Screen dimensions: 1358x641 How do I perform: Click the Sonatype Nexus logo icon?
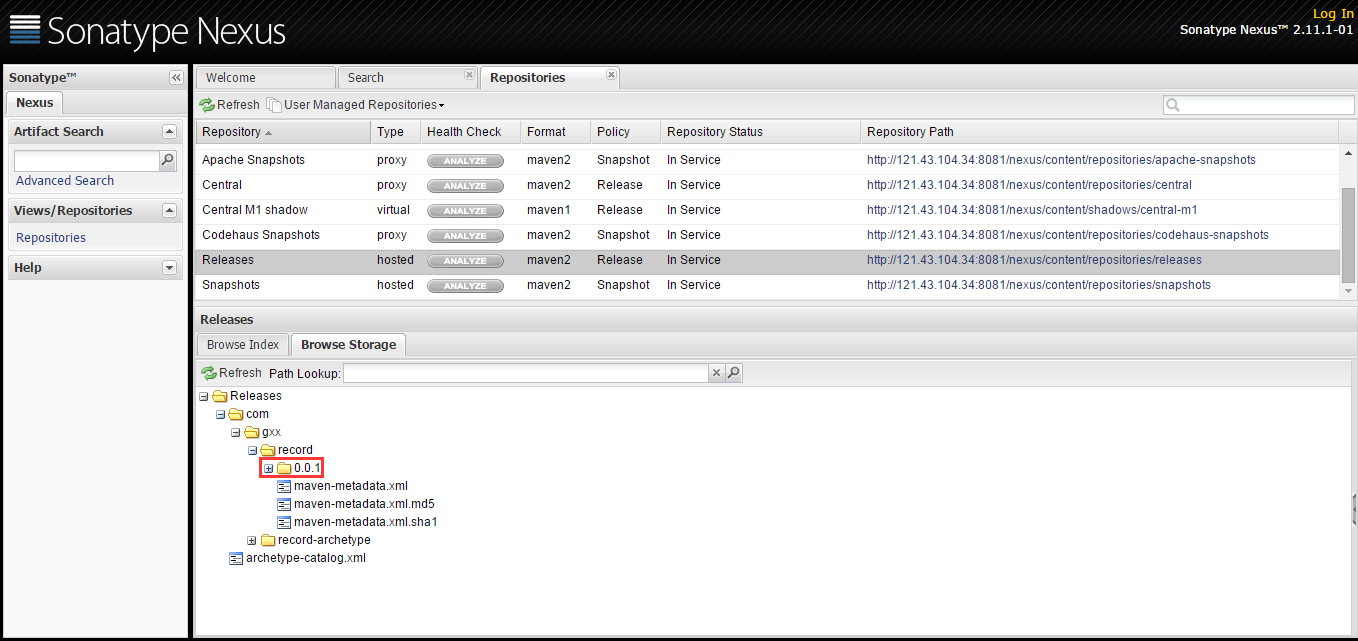[x=25, y=30]
